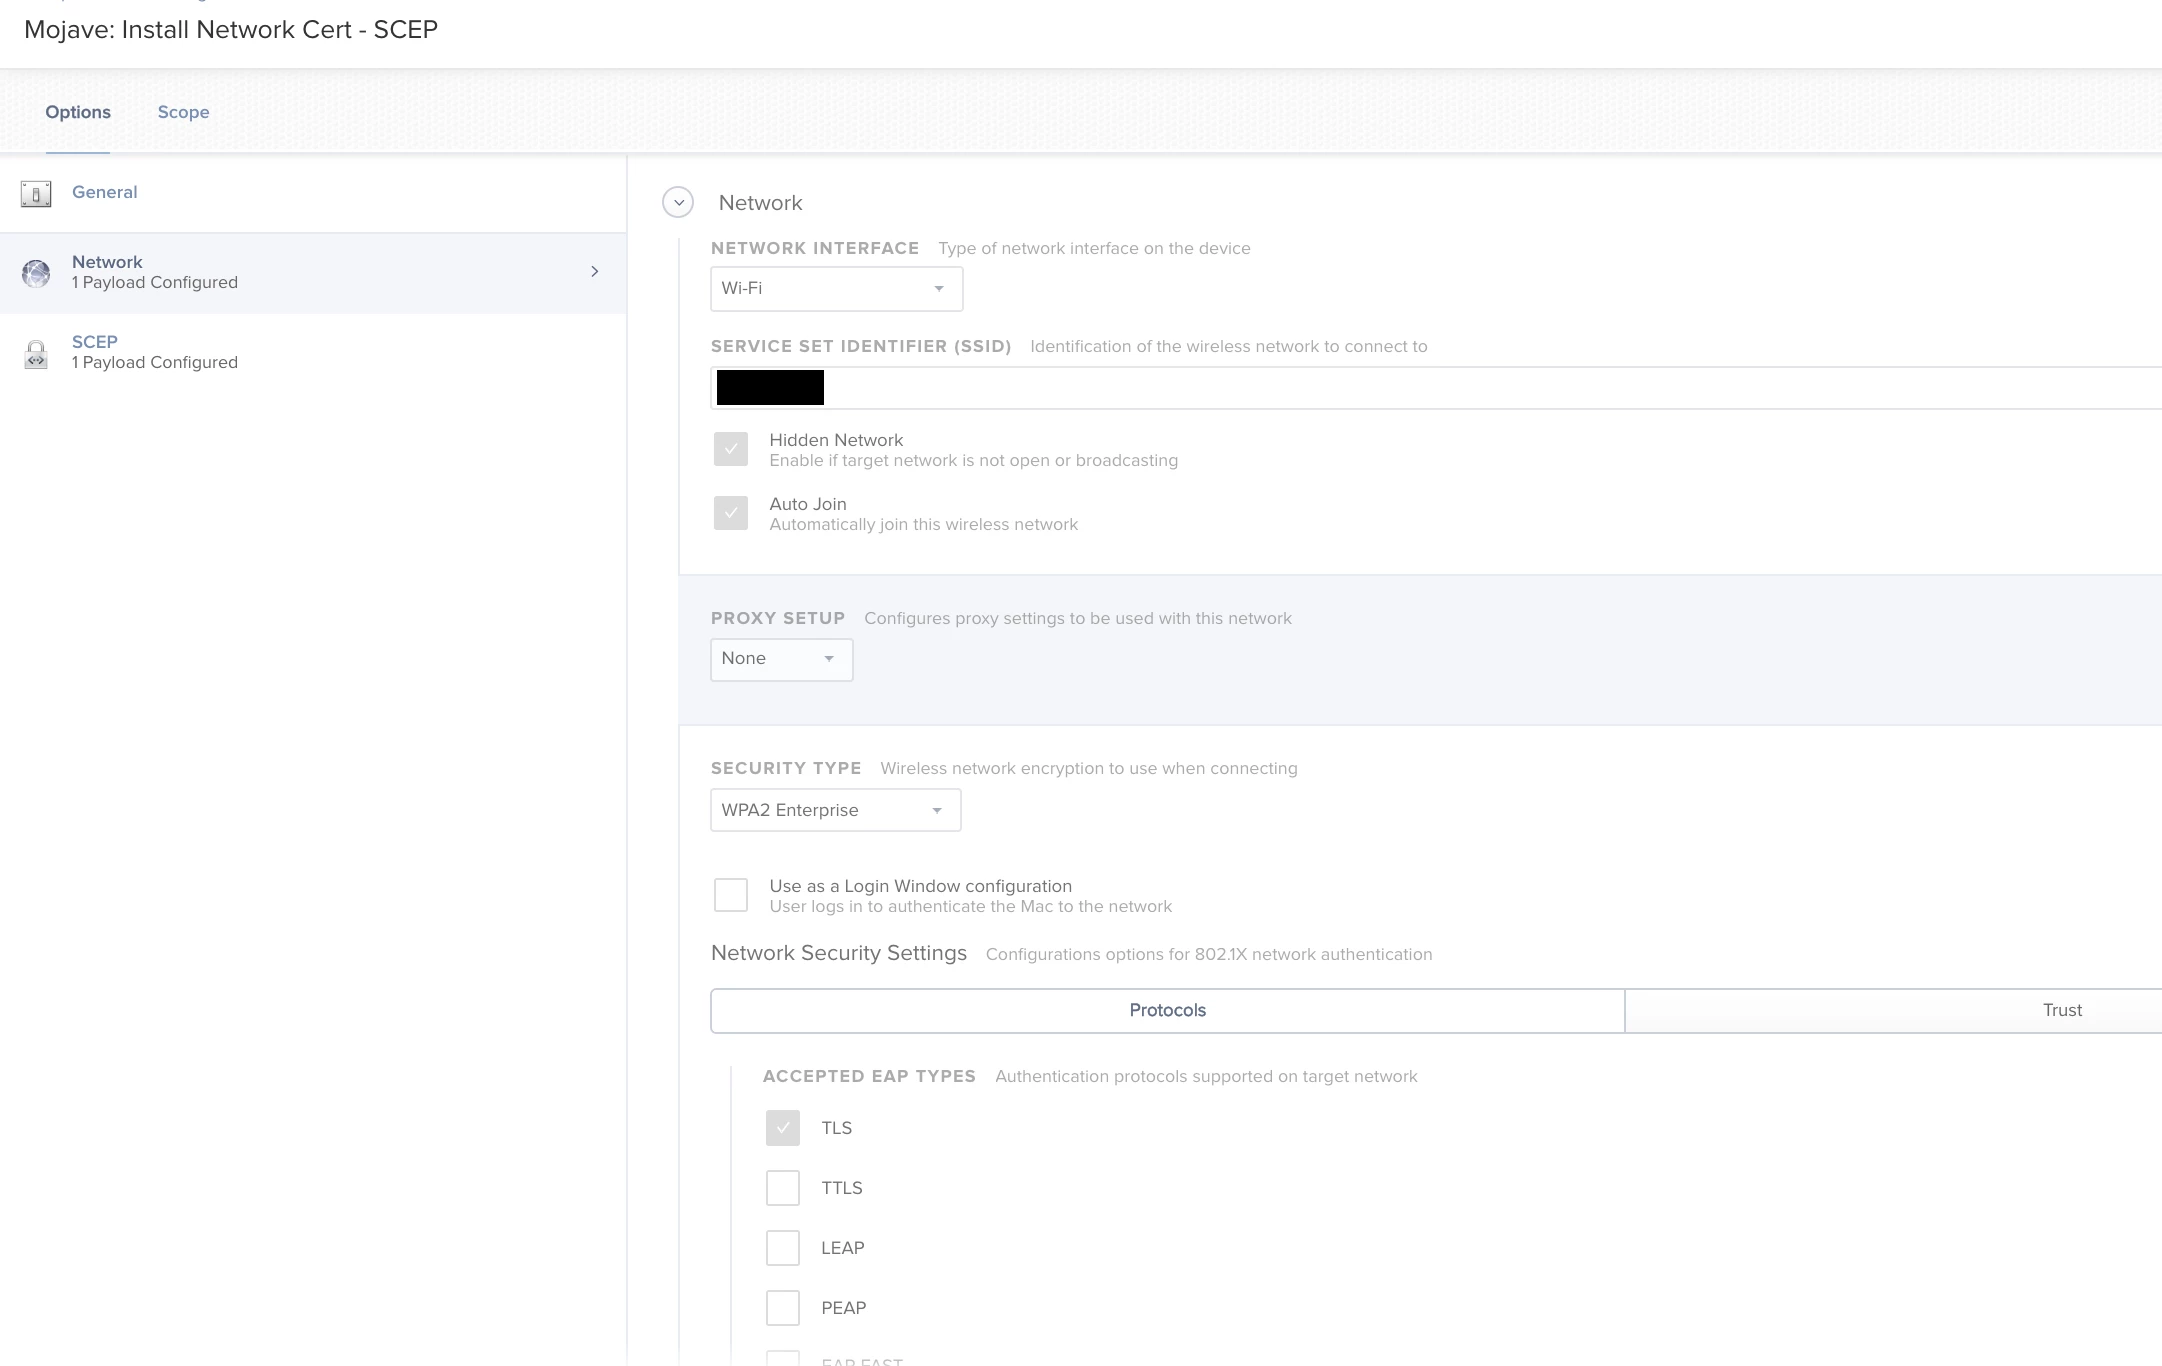Image resolution: width=2162 pixels, height=1366 pixels.
Task: Open the Proxy Setup None dropdown
Action: pyautogui.click(x=781, y=659)
